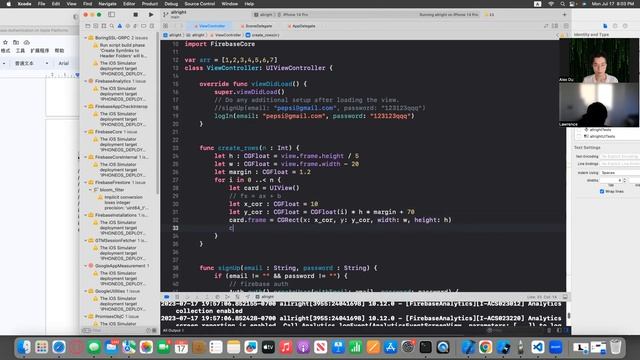Collapse the FirebaseFirestore issue group

point(85,182)
